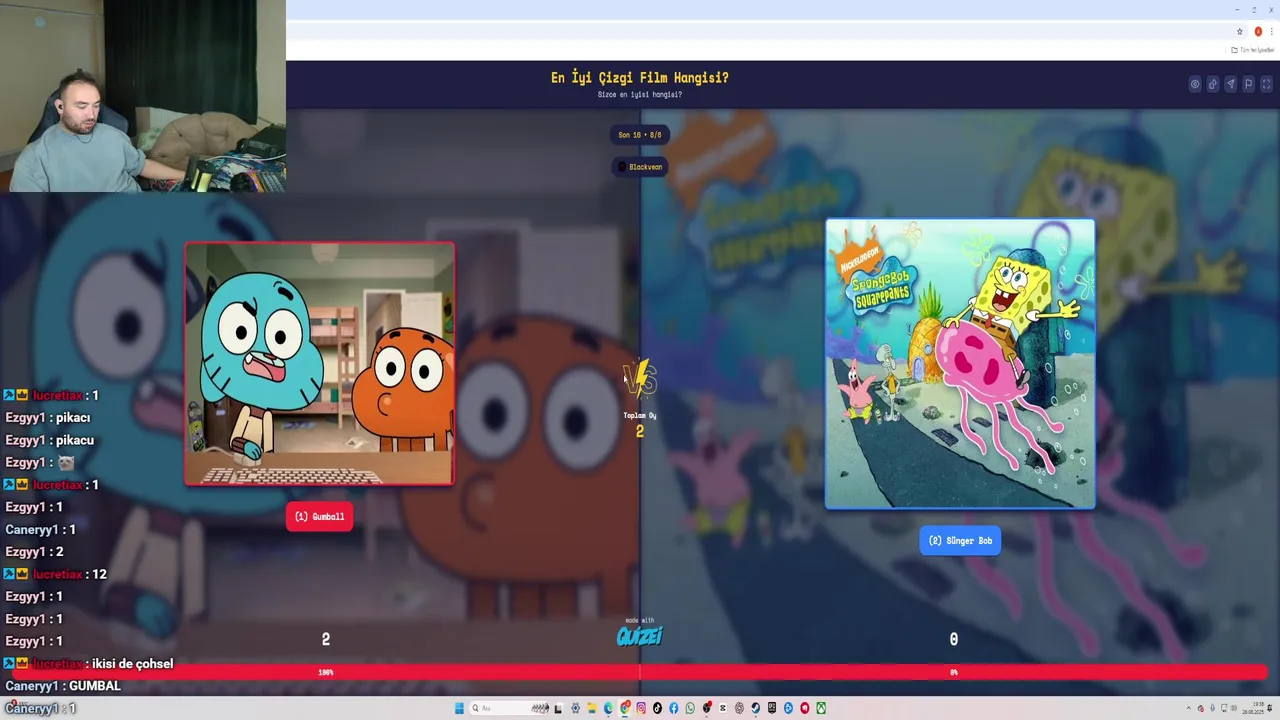The height and width of the screenshot is (720, 1280).
Task: Vote for (1) Gumball button
Action: [320, 516]
